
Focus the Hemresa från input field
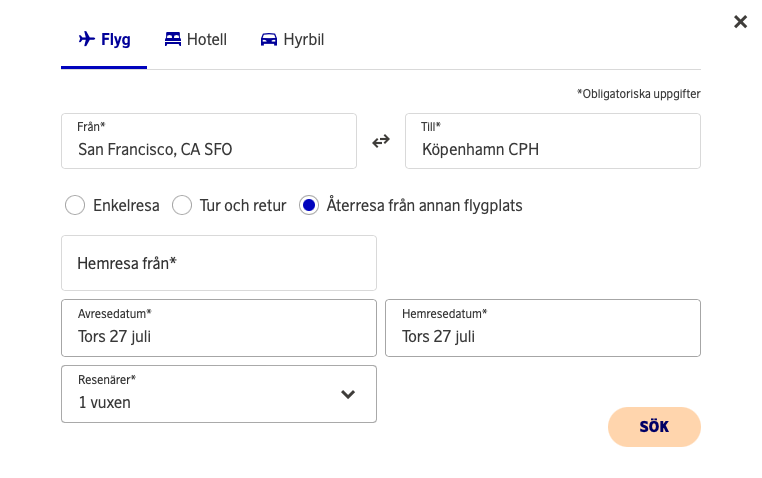click(x=218, y=263)
